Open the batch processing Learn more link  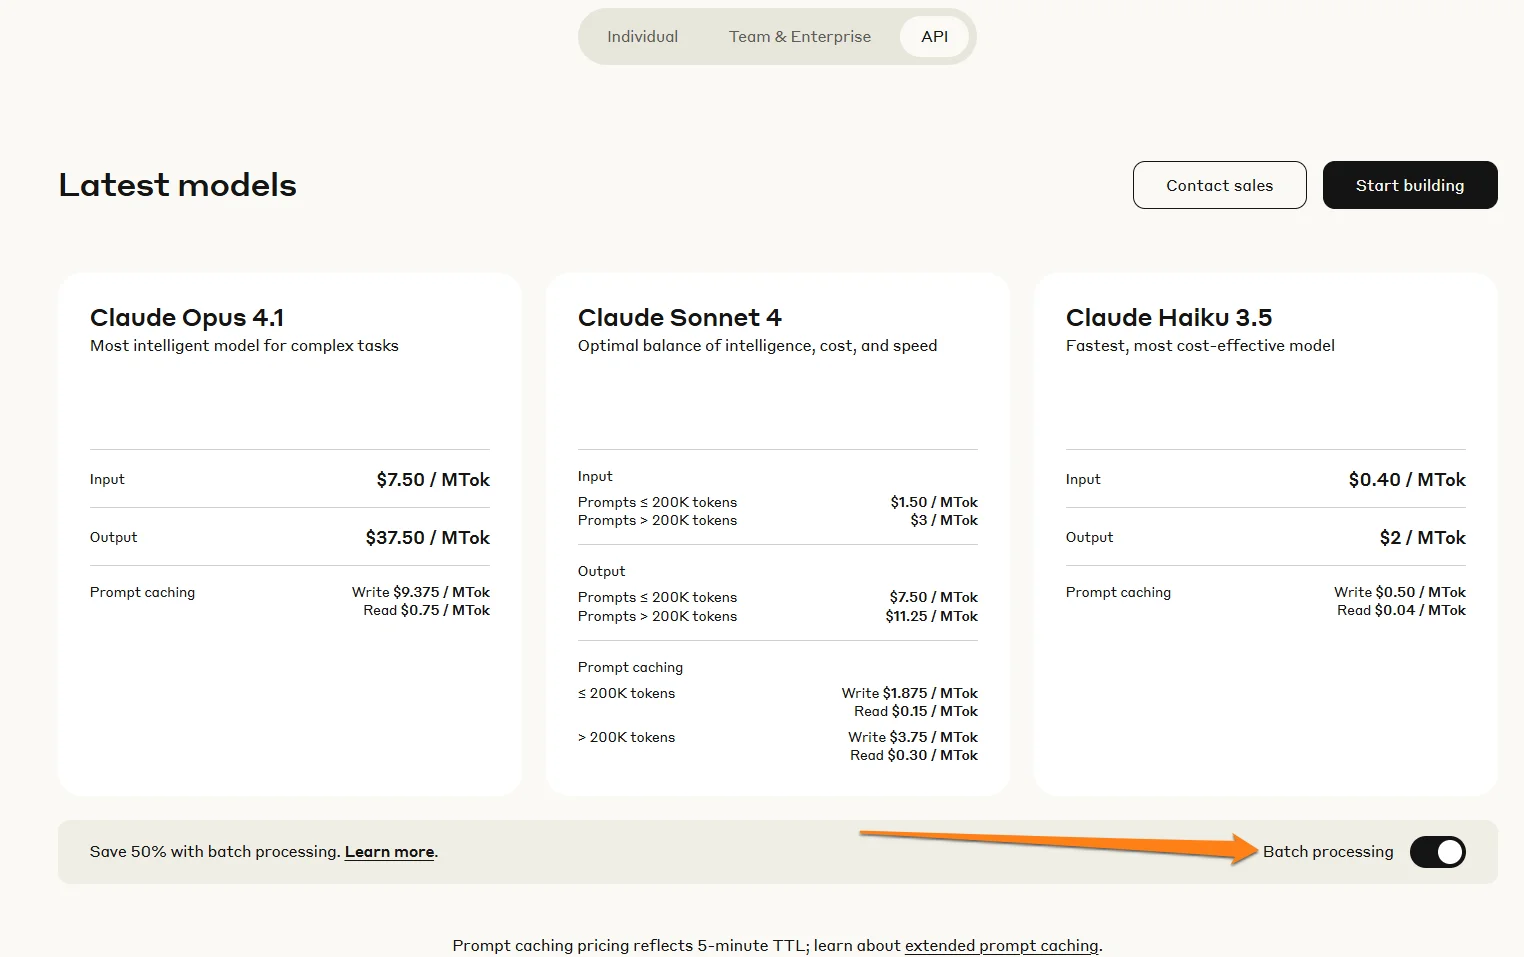[390, 852]
